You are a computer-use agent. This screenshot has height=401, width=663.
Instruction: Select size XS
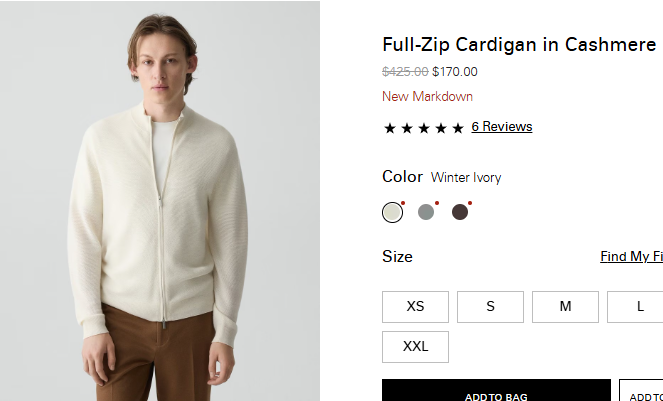[415, 307]
